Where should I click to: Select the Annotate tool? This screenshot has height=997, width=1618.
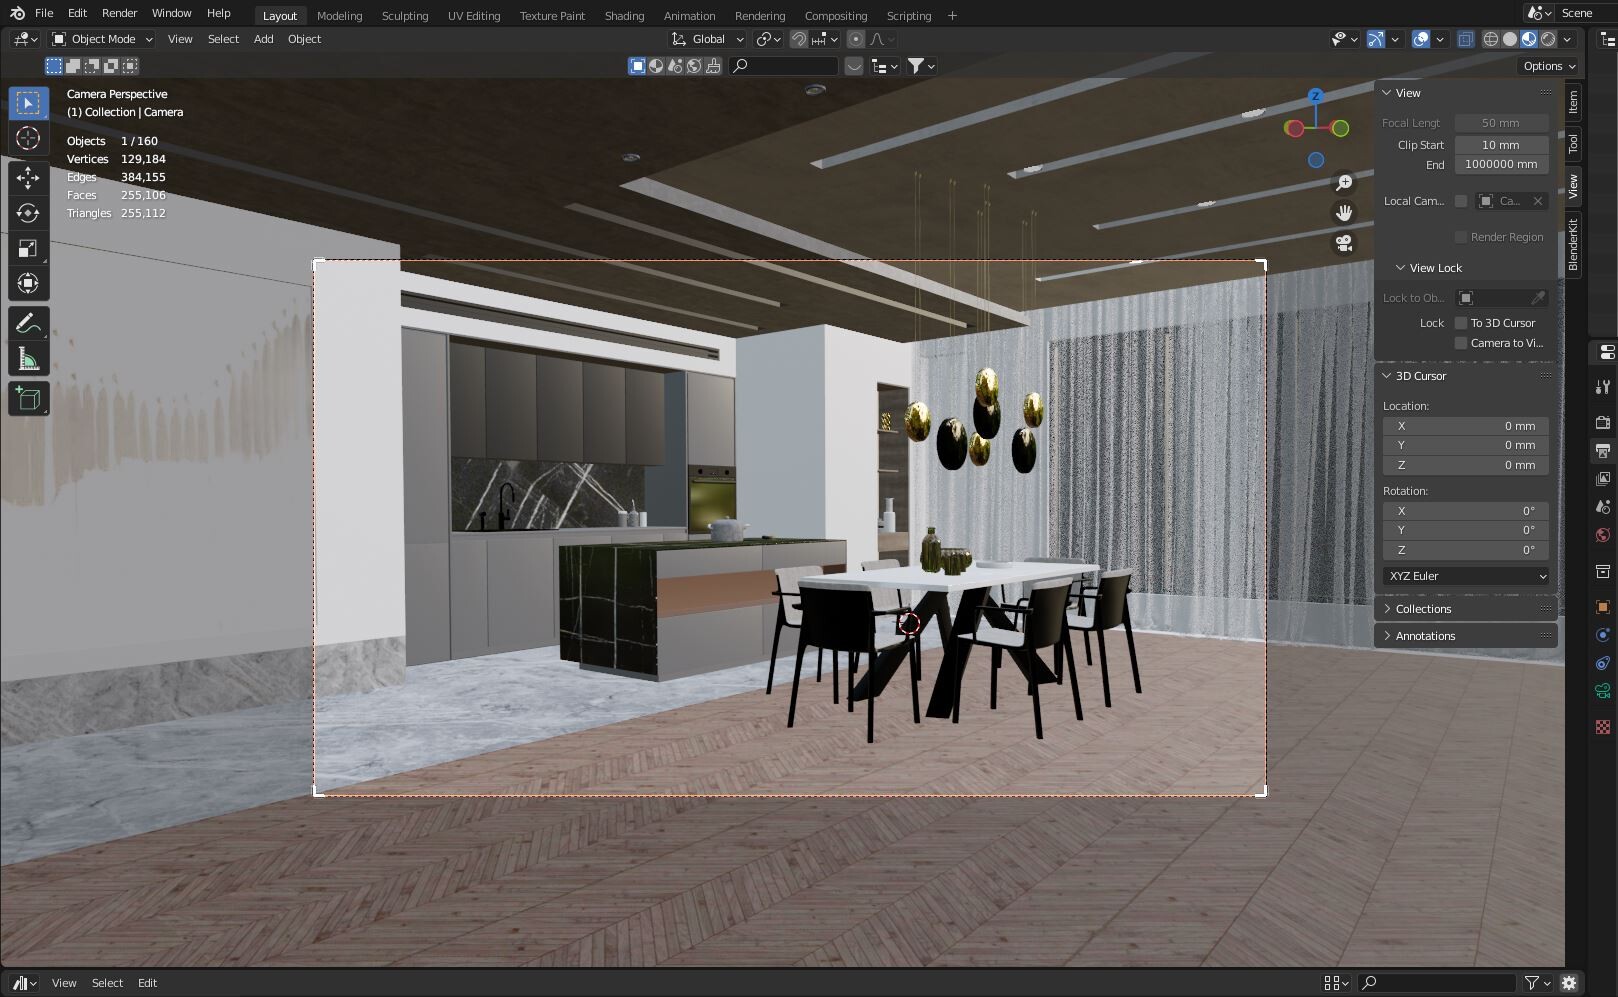(28, 321)
